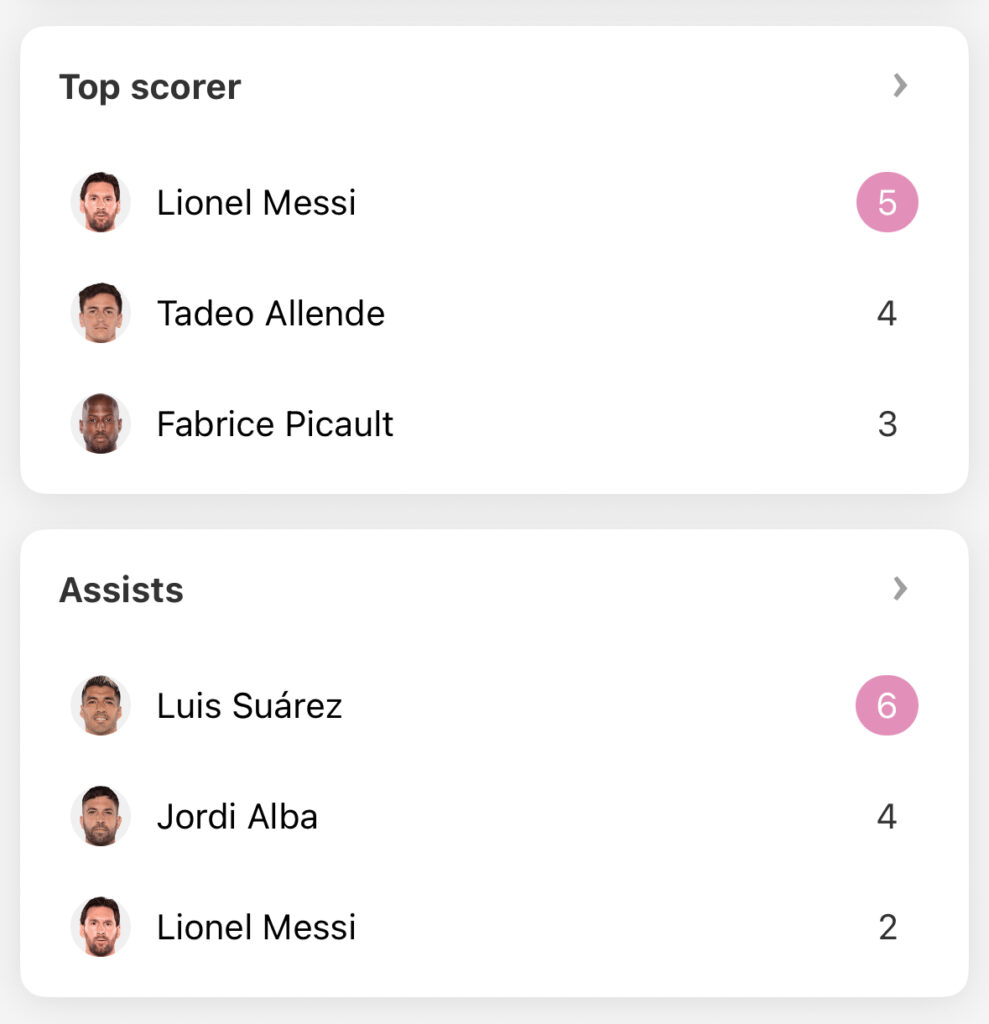Open the Assists section heading
This screenshot has height=1024, width=989.
point(122,590)
